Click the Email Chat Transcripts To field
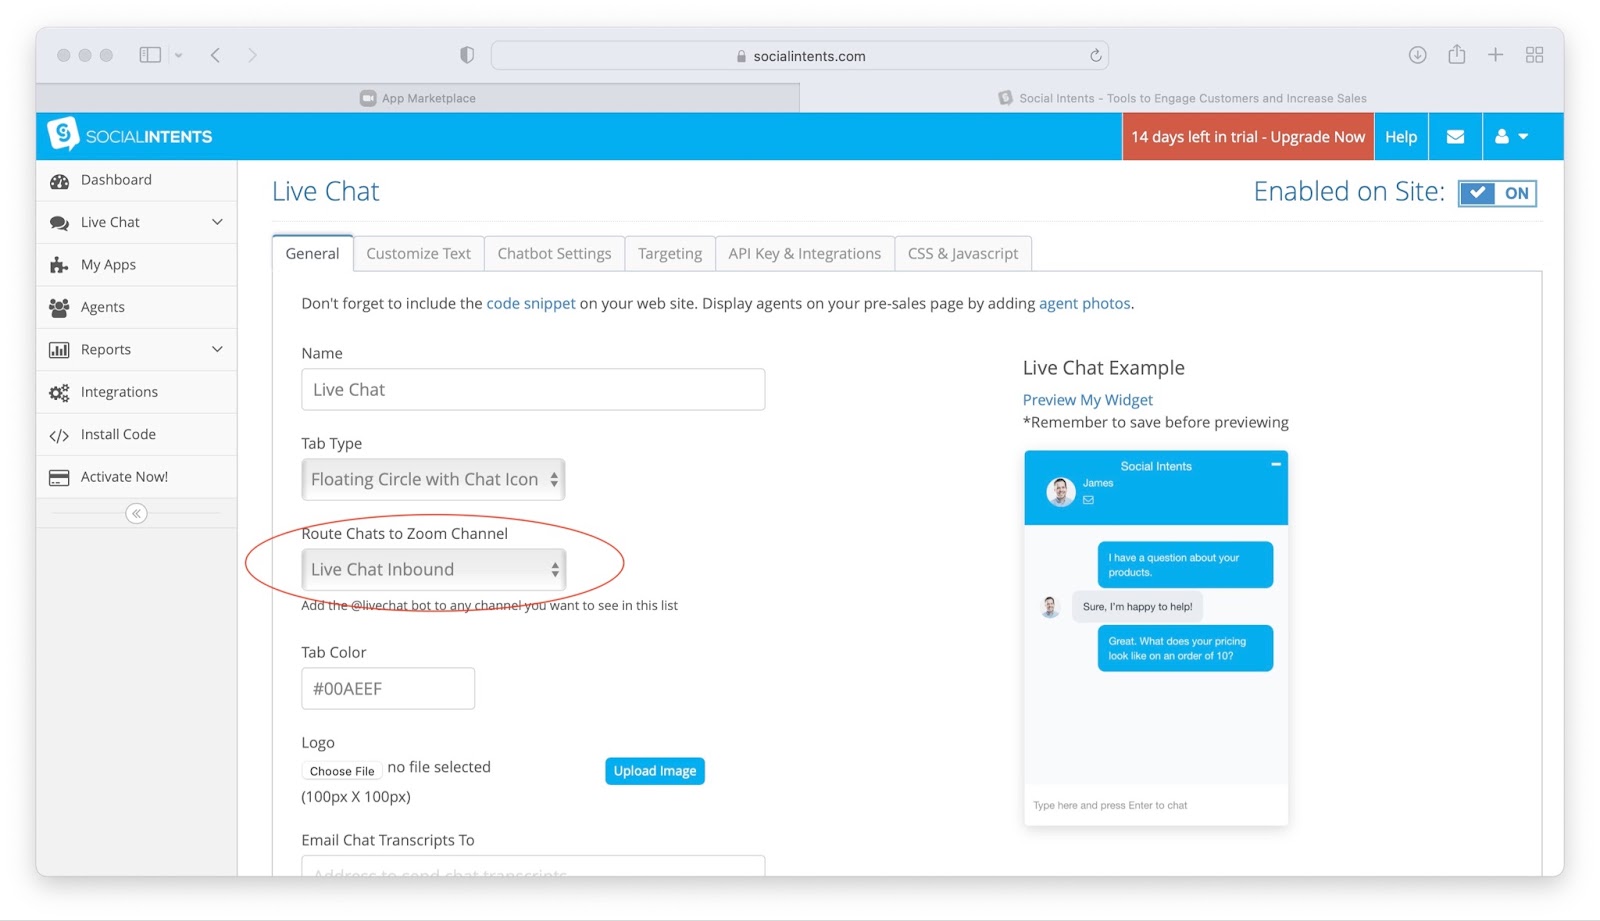This screenshot has height=921, width=1600. 533,866
